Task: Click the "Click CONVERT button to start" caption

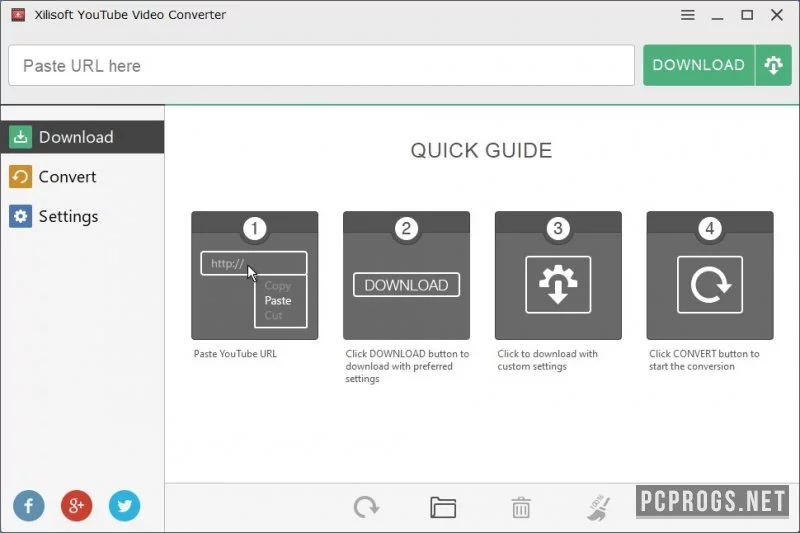Action: pos(704,360)
